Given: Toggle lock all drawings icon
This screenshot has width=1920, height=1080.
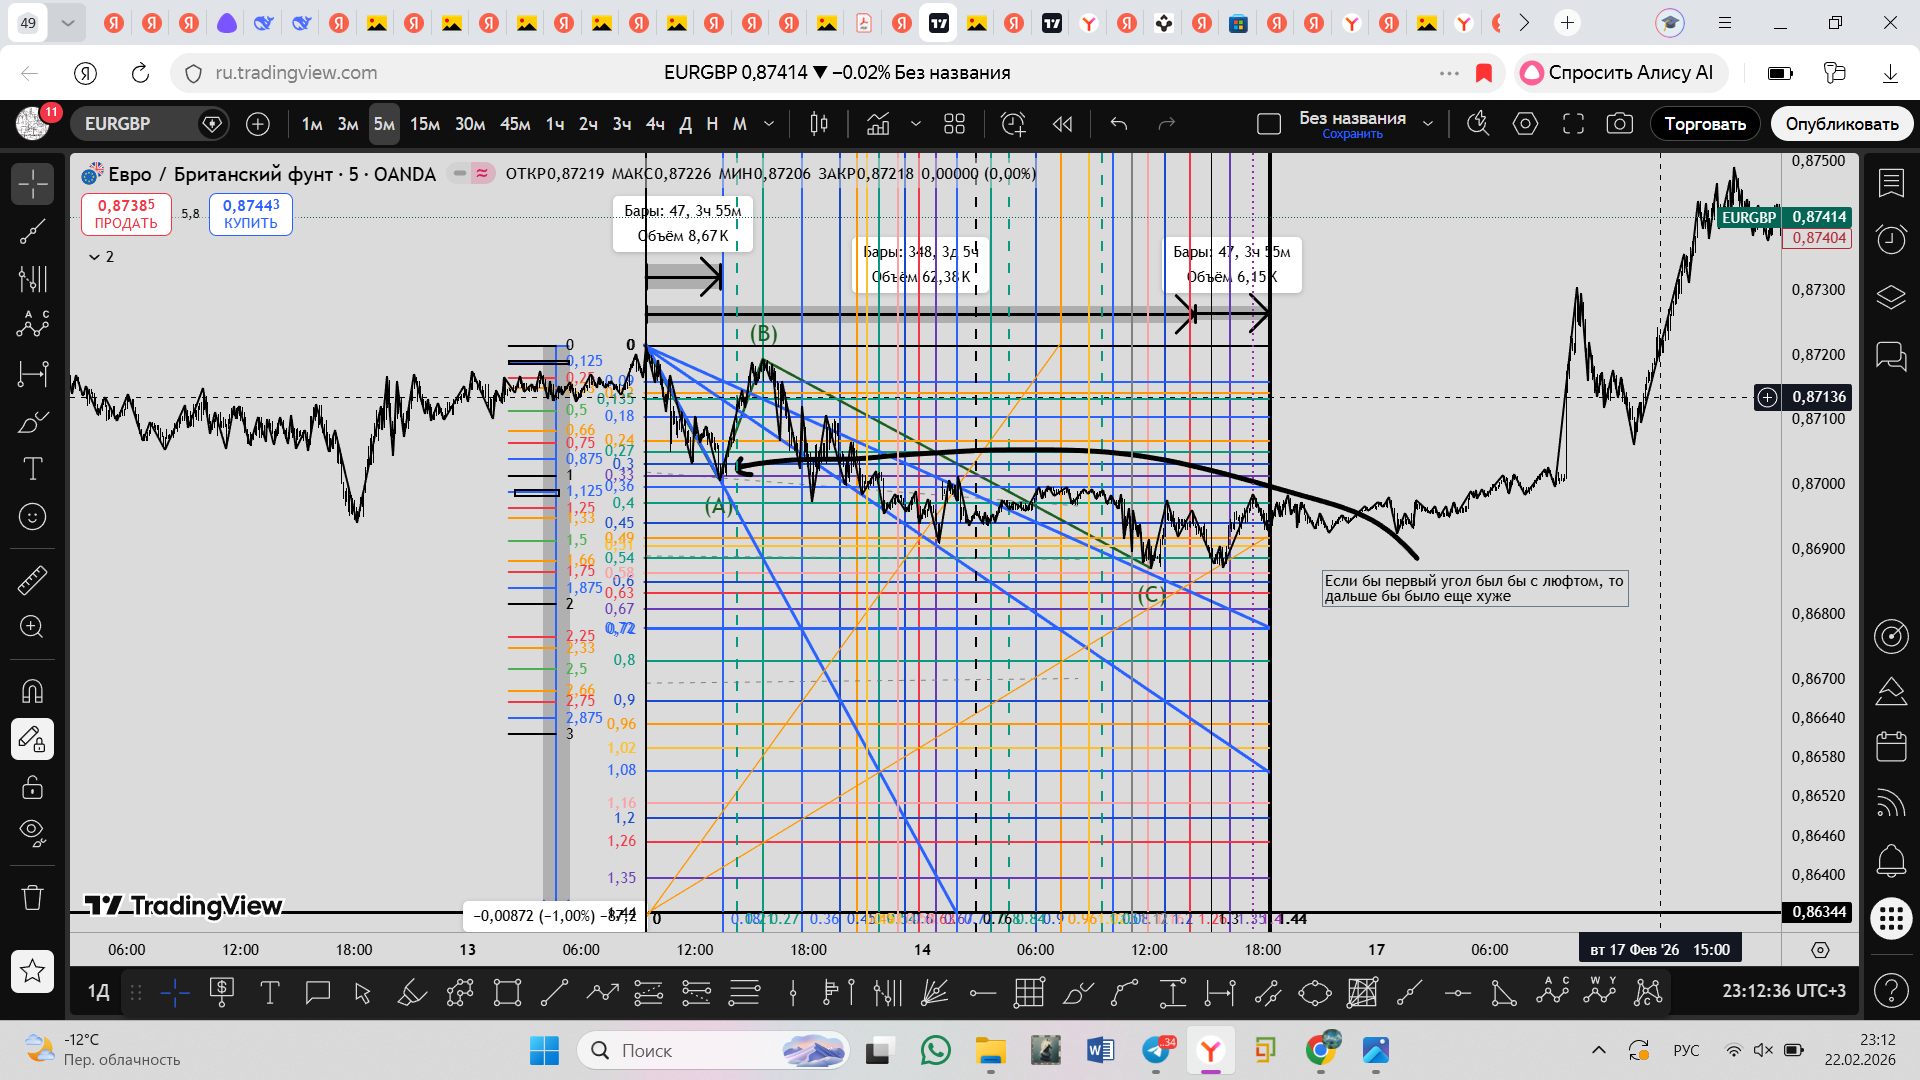Looking at the screenshot, I should (x=32, y=787).
